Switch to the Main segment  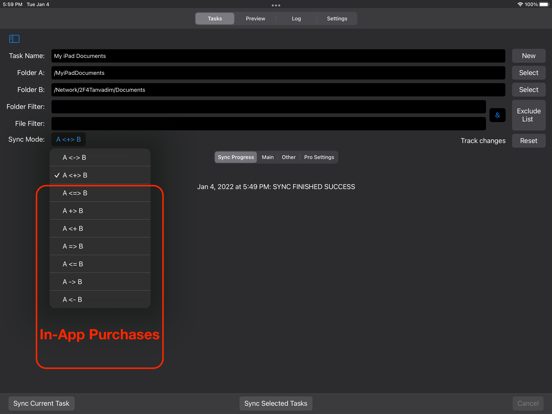[x=268, y=157]
